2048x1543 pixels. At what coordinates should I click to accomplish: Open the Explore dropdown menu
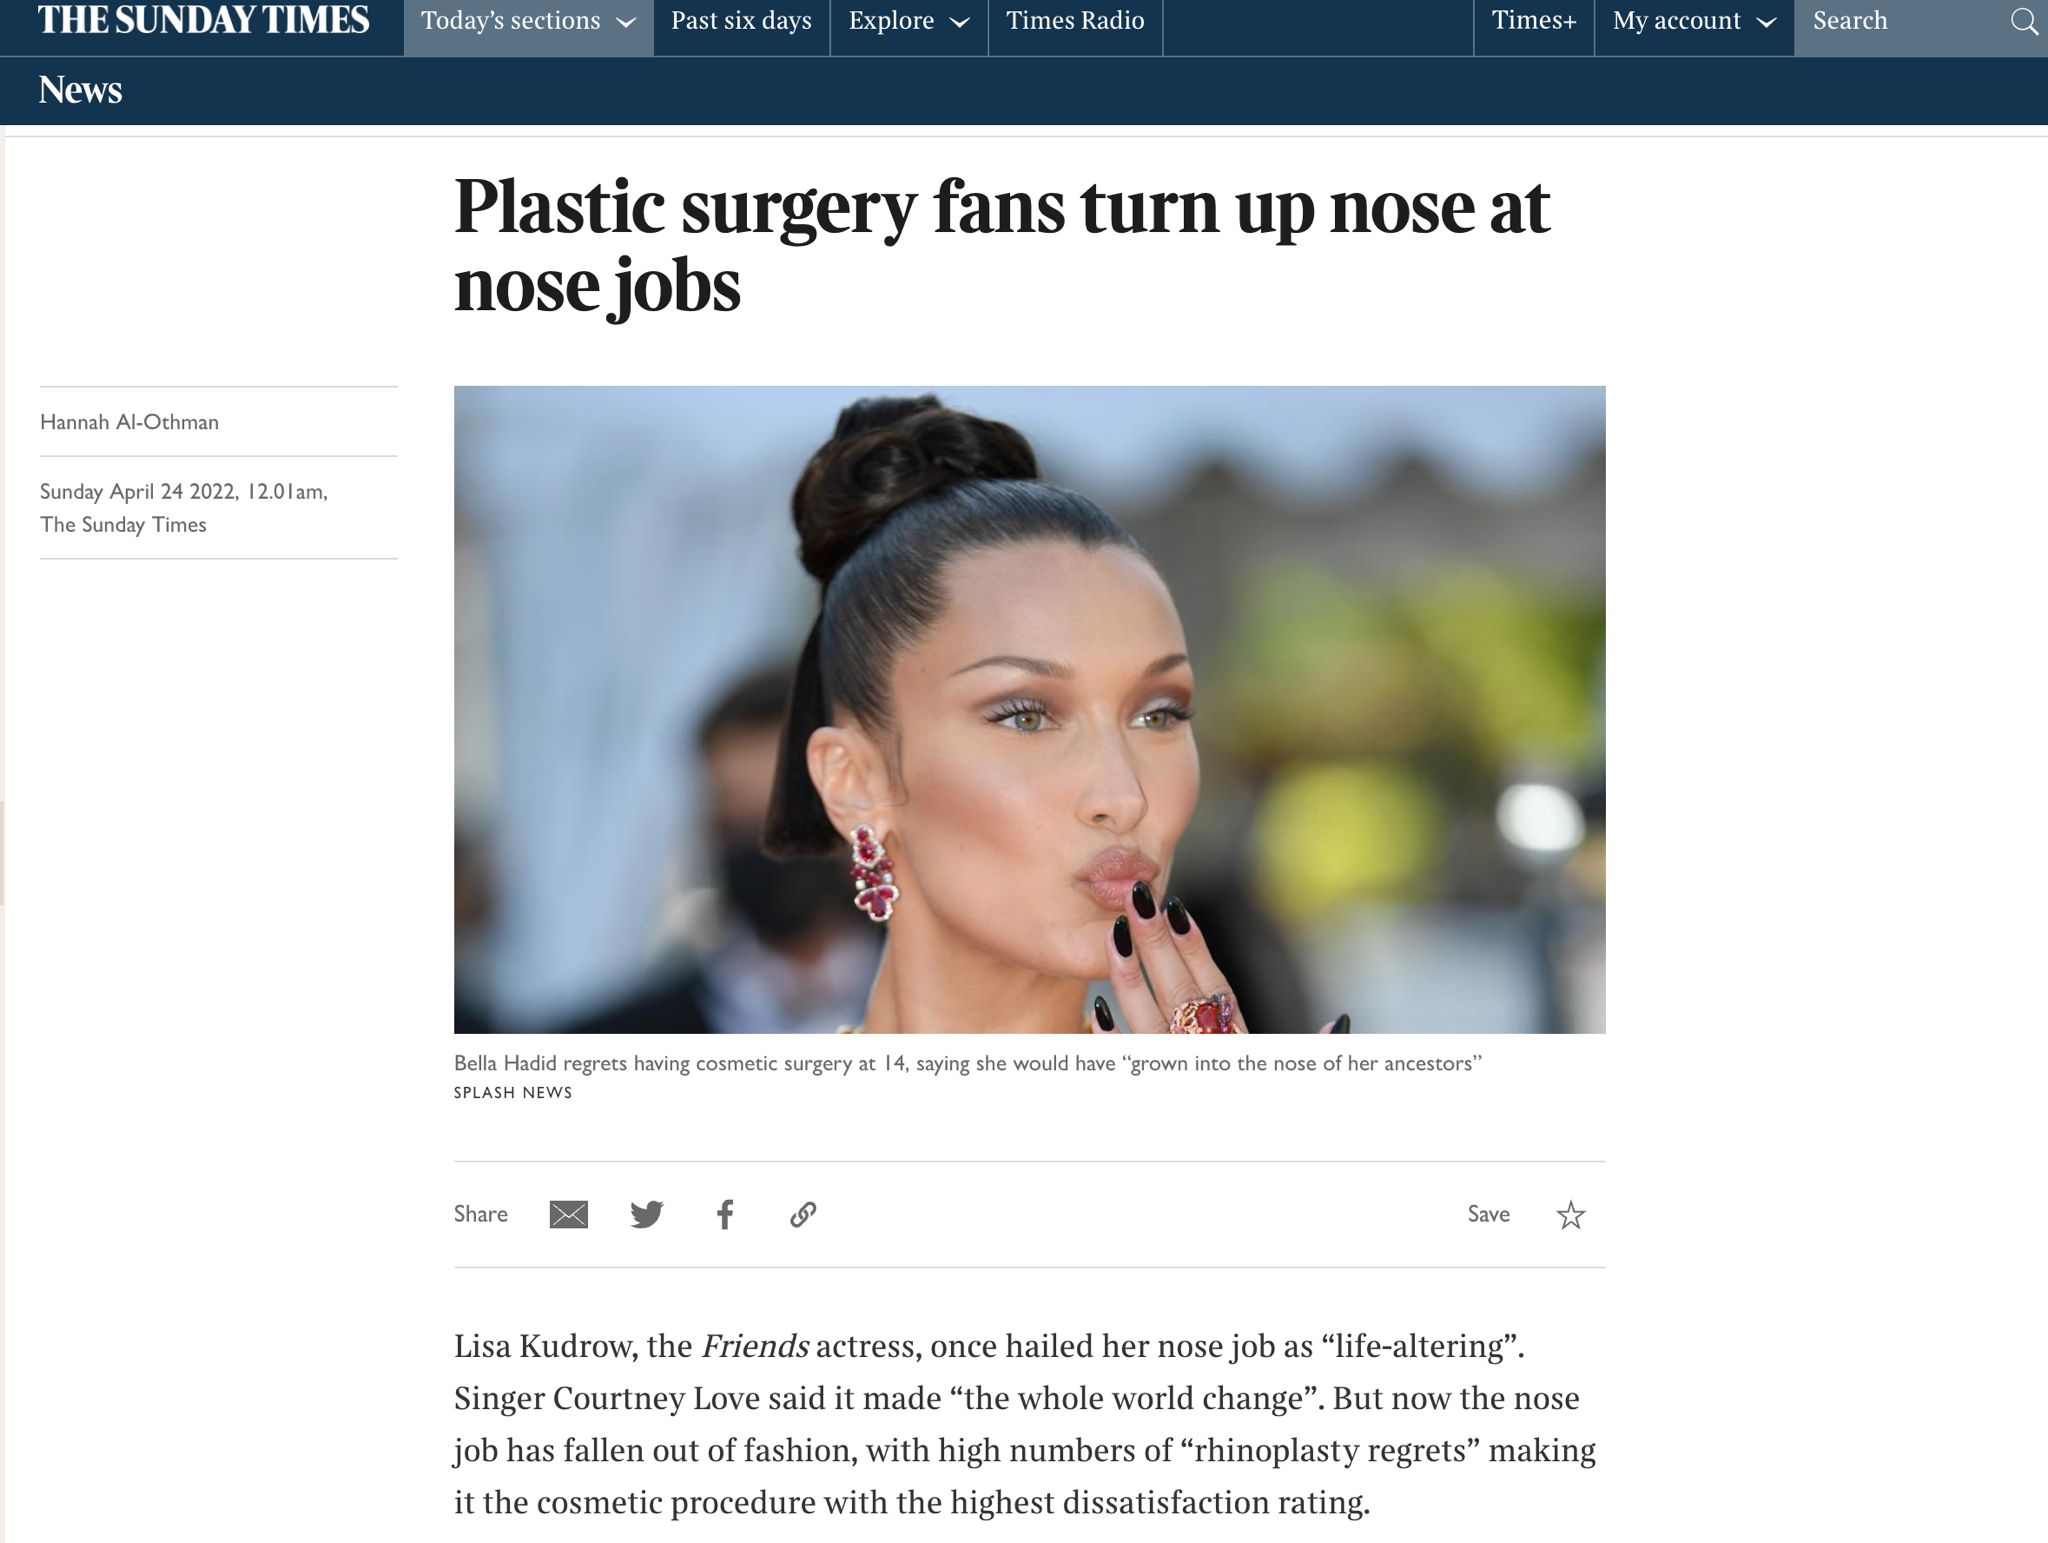908,21
